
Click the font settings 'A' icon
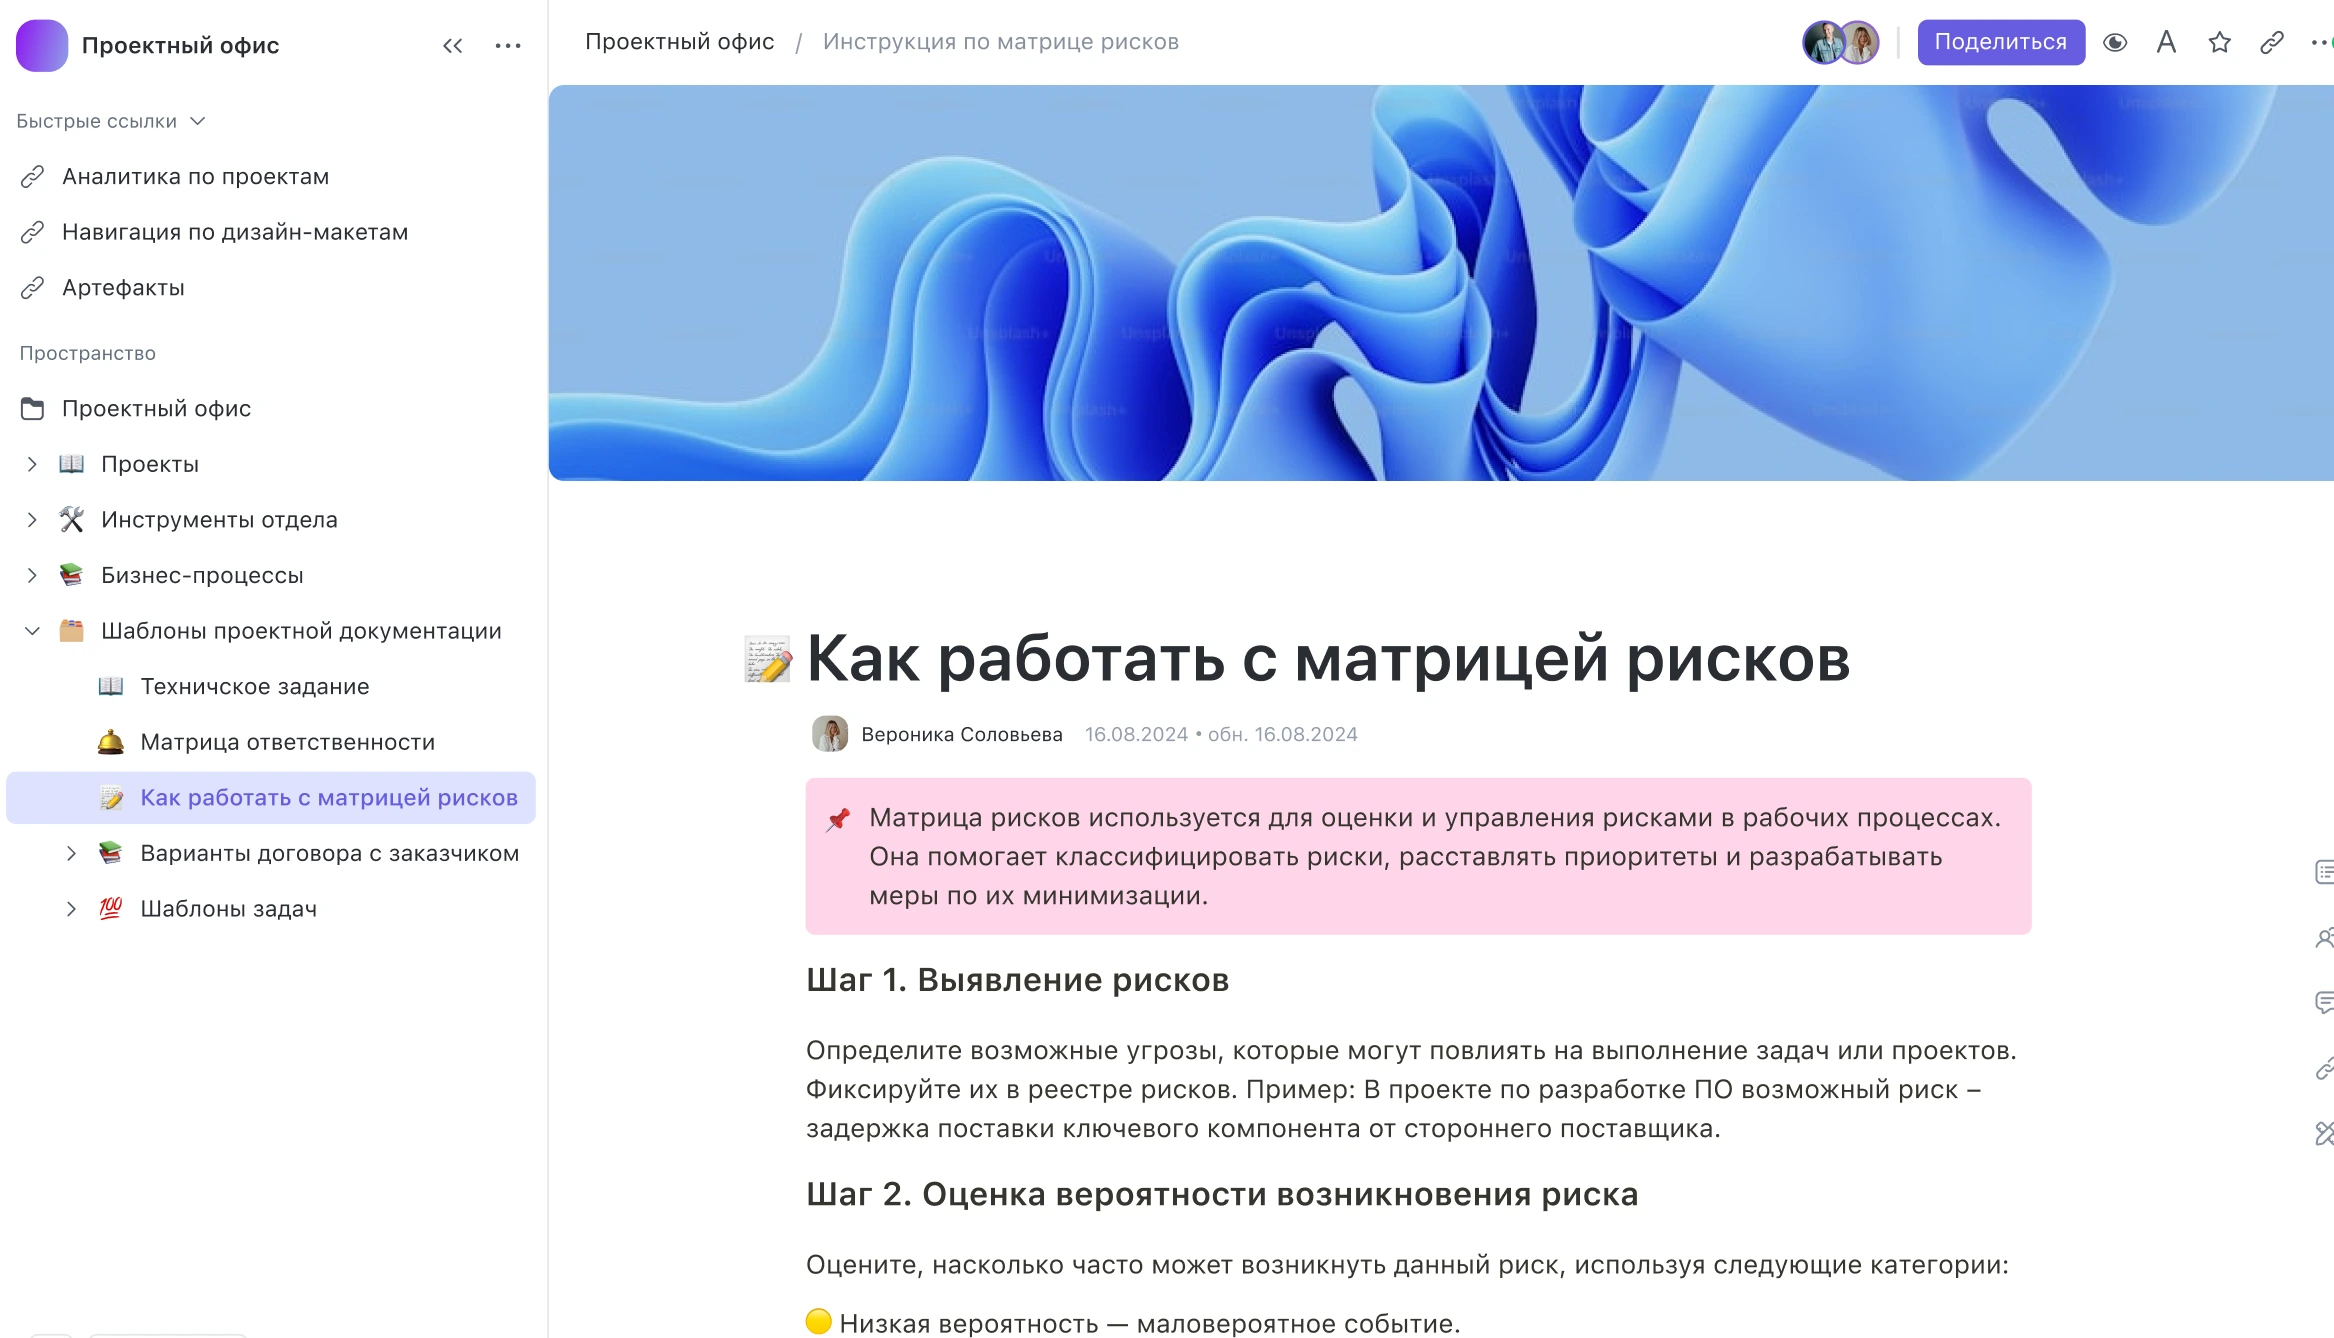(2166, 42)
